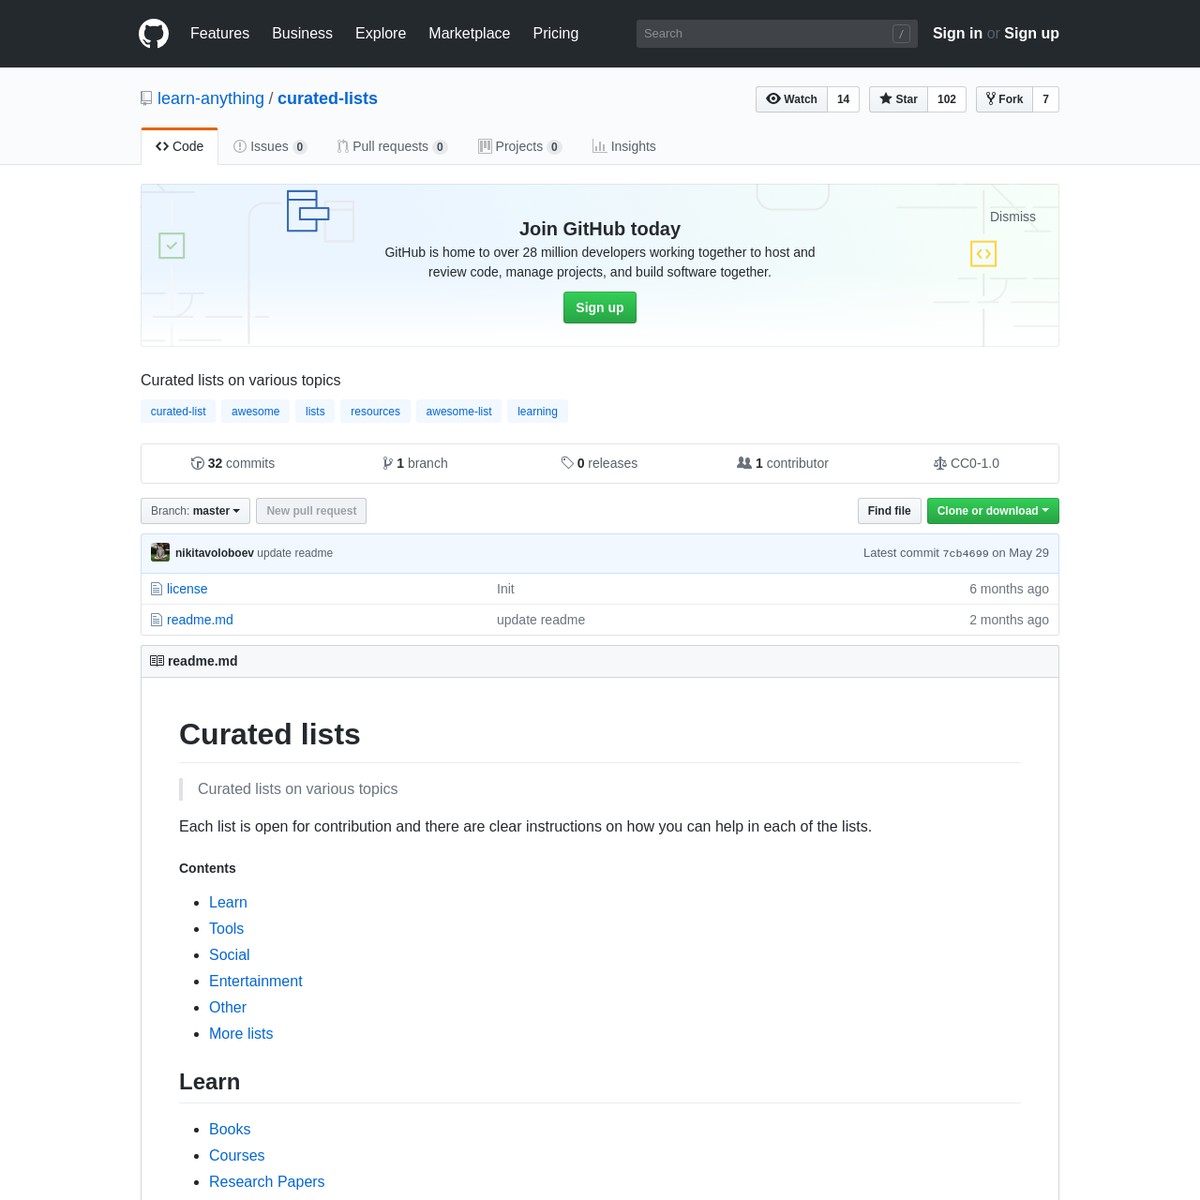Screen dimensions: 1200x1200
Task: Open the Courses link under Learn
Action: click(237, 1155)
